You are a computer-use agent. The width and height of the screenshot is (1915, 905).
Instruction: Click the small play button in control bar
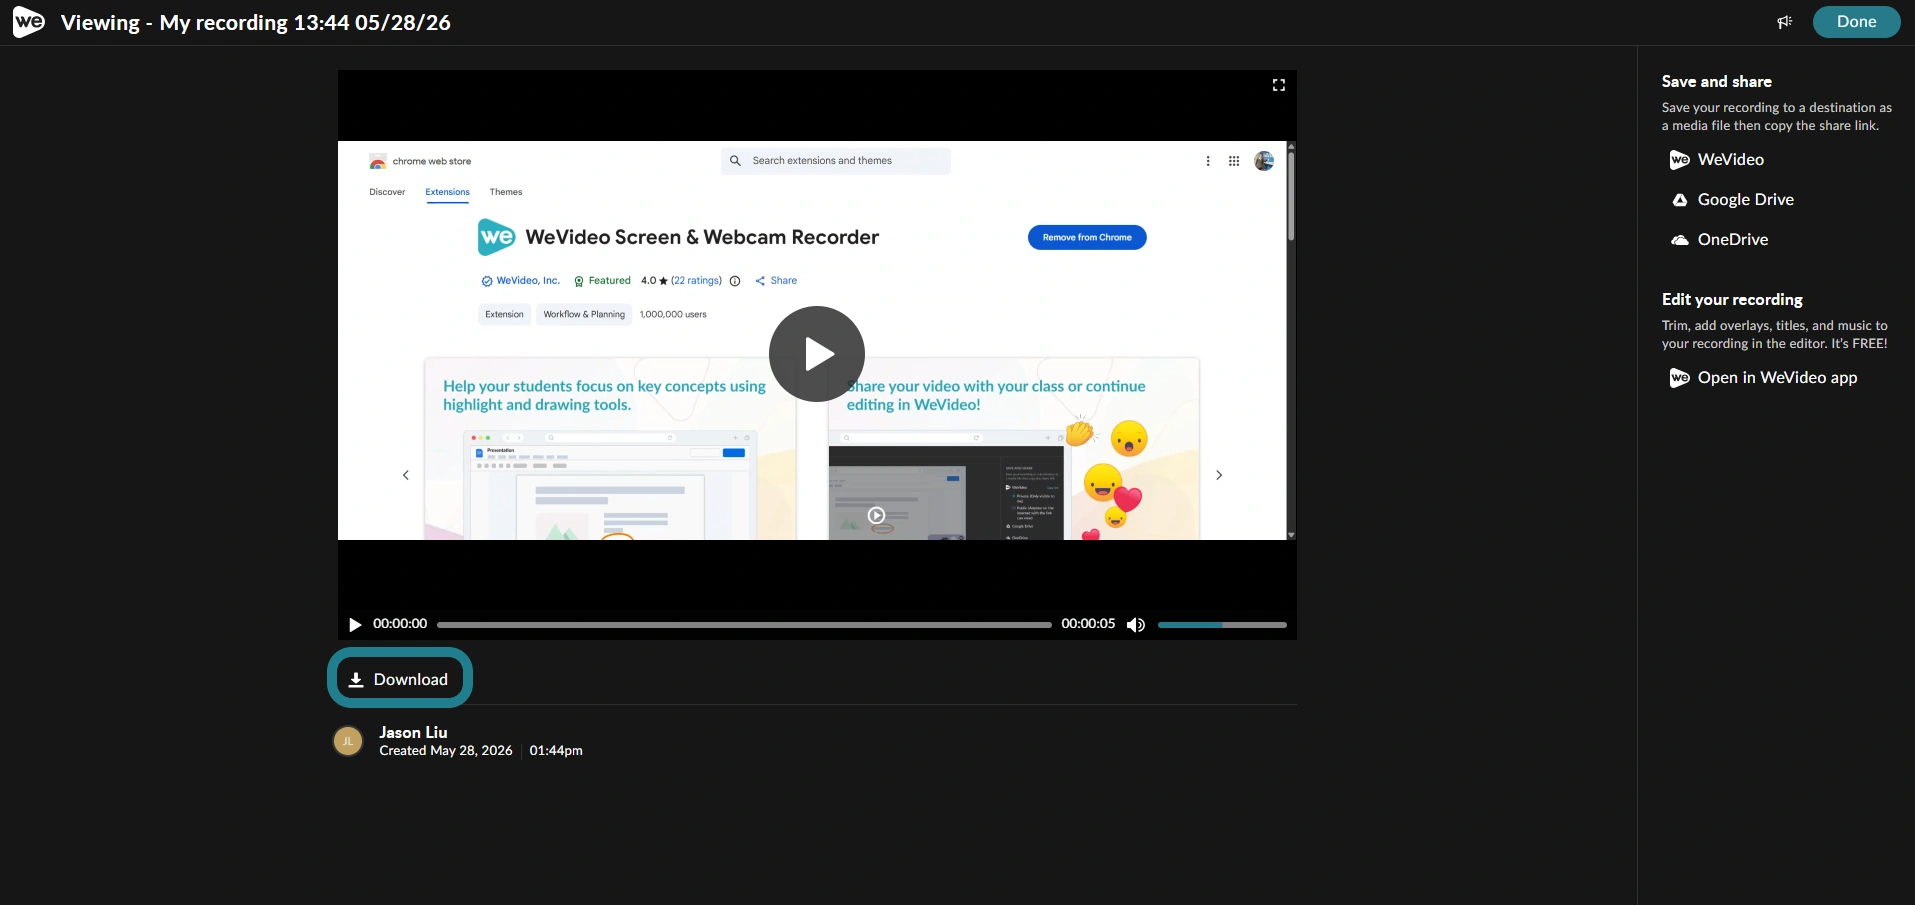pos(355,624)
